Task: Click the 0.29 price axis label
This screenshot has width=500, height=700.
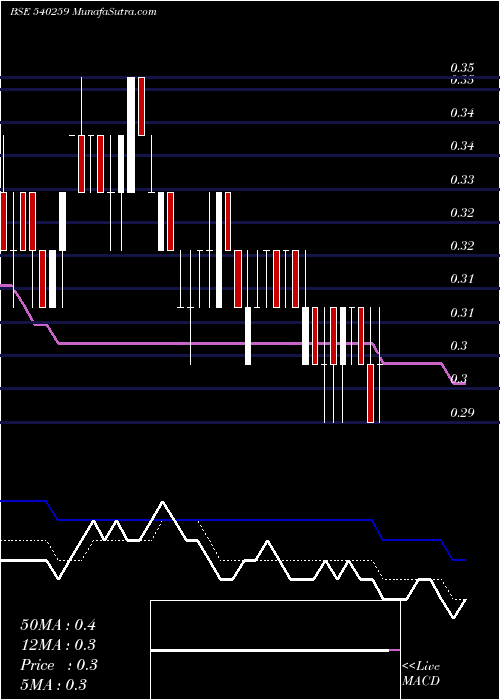Action: [x=462, y=412]
